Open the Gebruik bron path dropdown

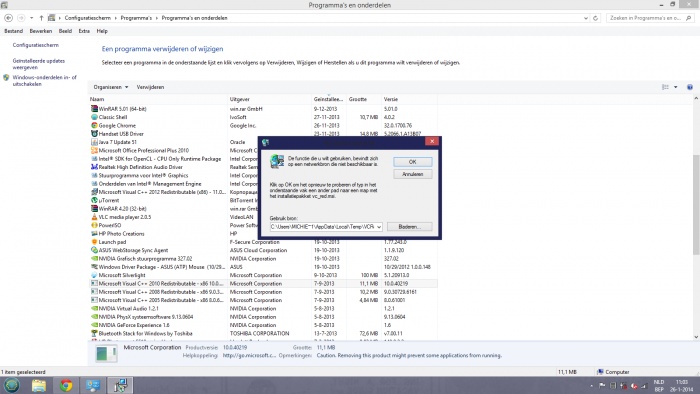pos(379,227)
